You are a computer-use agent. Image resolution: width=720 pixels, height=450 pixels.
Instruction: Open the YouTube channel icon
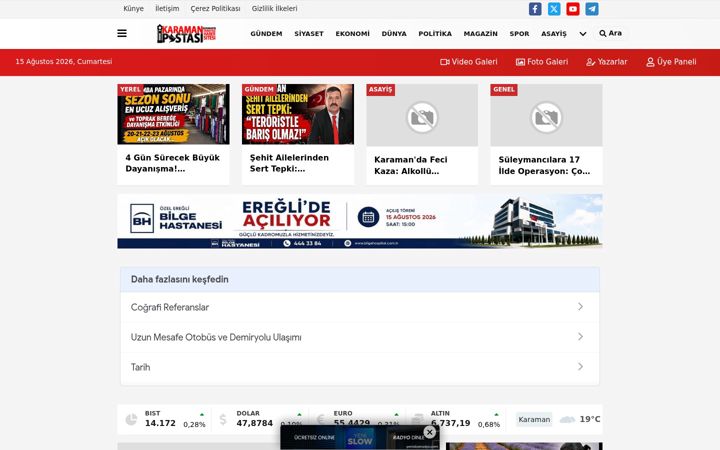click(x=573, y=9)
